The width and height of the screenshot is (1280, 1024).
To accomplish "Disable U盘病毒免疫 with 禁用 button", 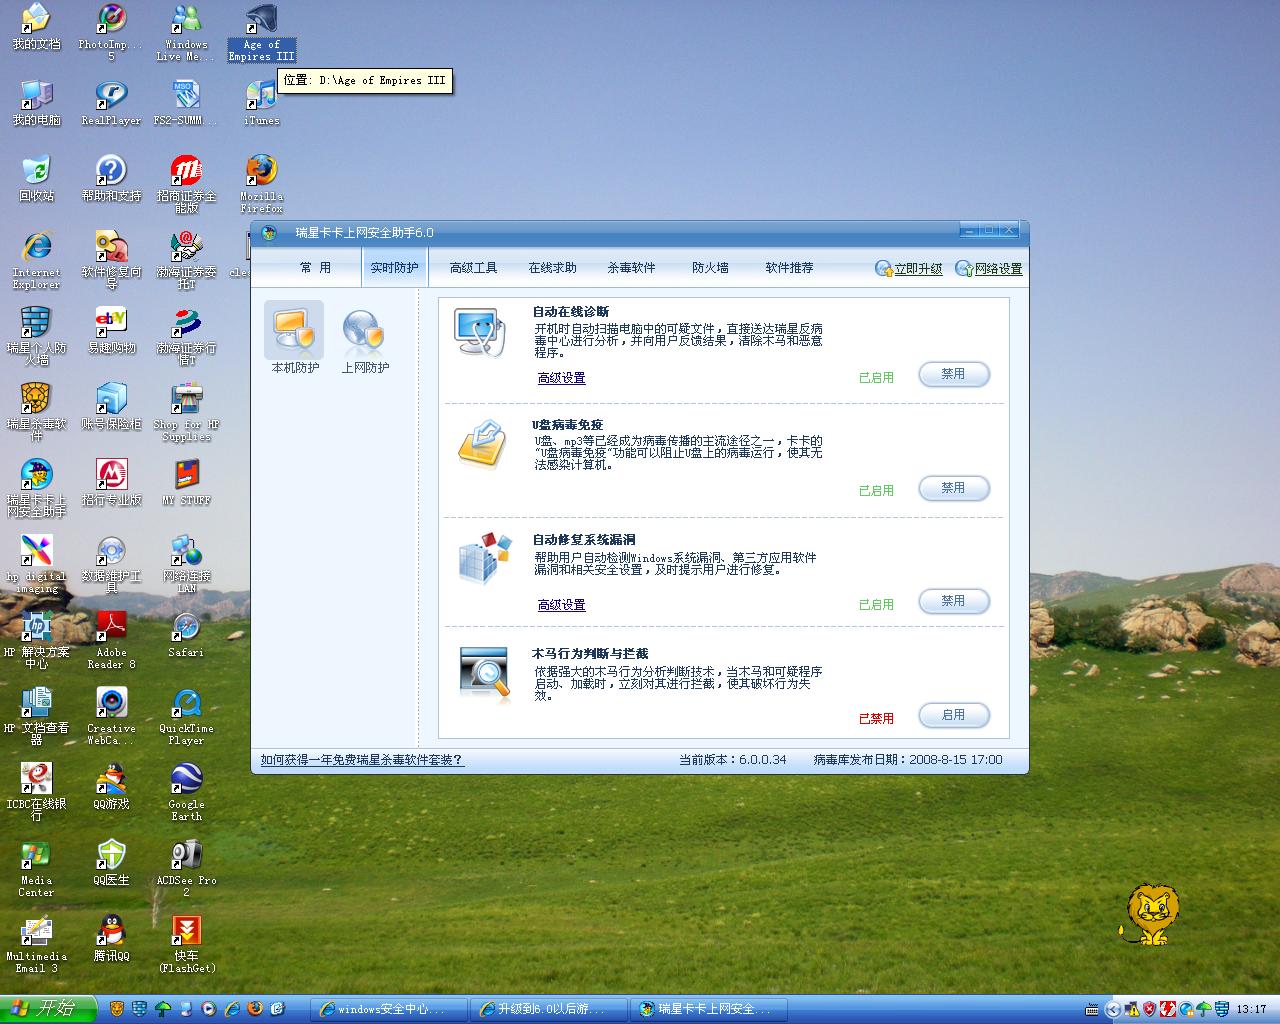I will coord(954,488).
